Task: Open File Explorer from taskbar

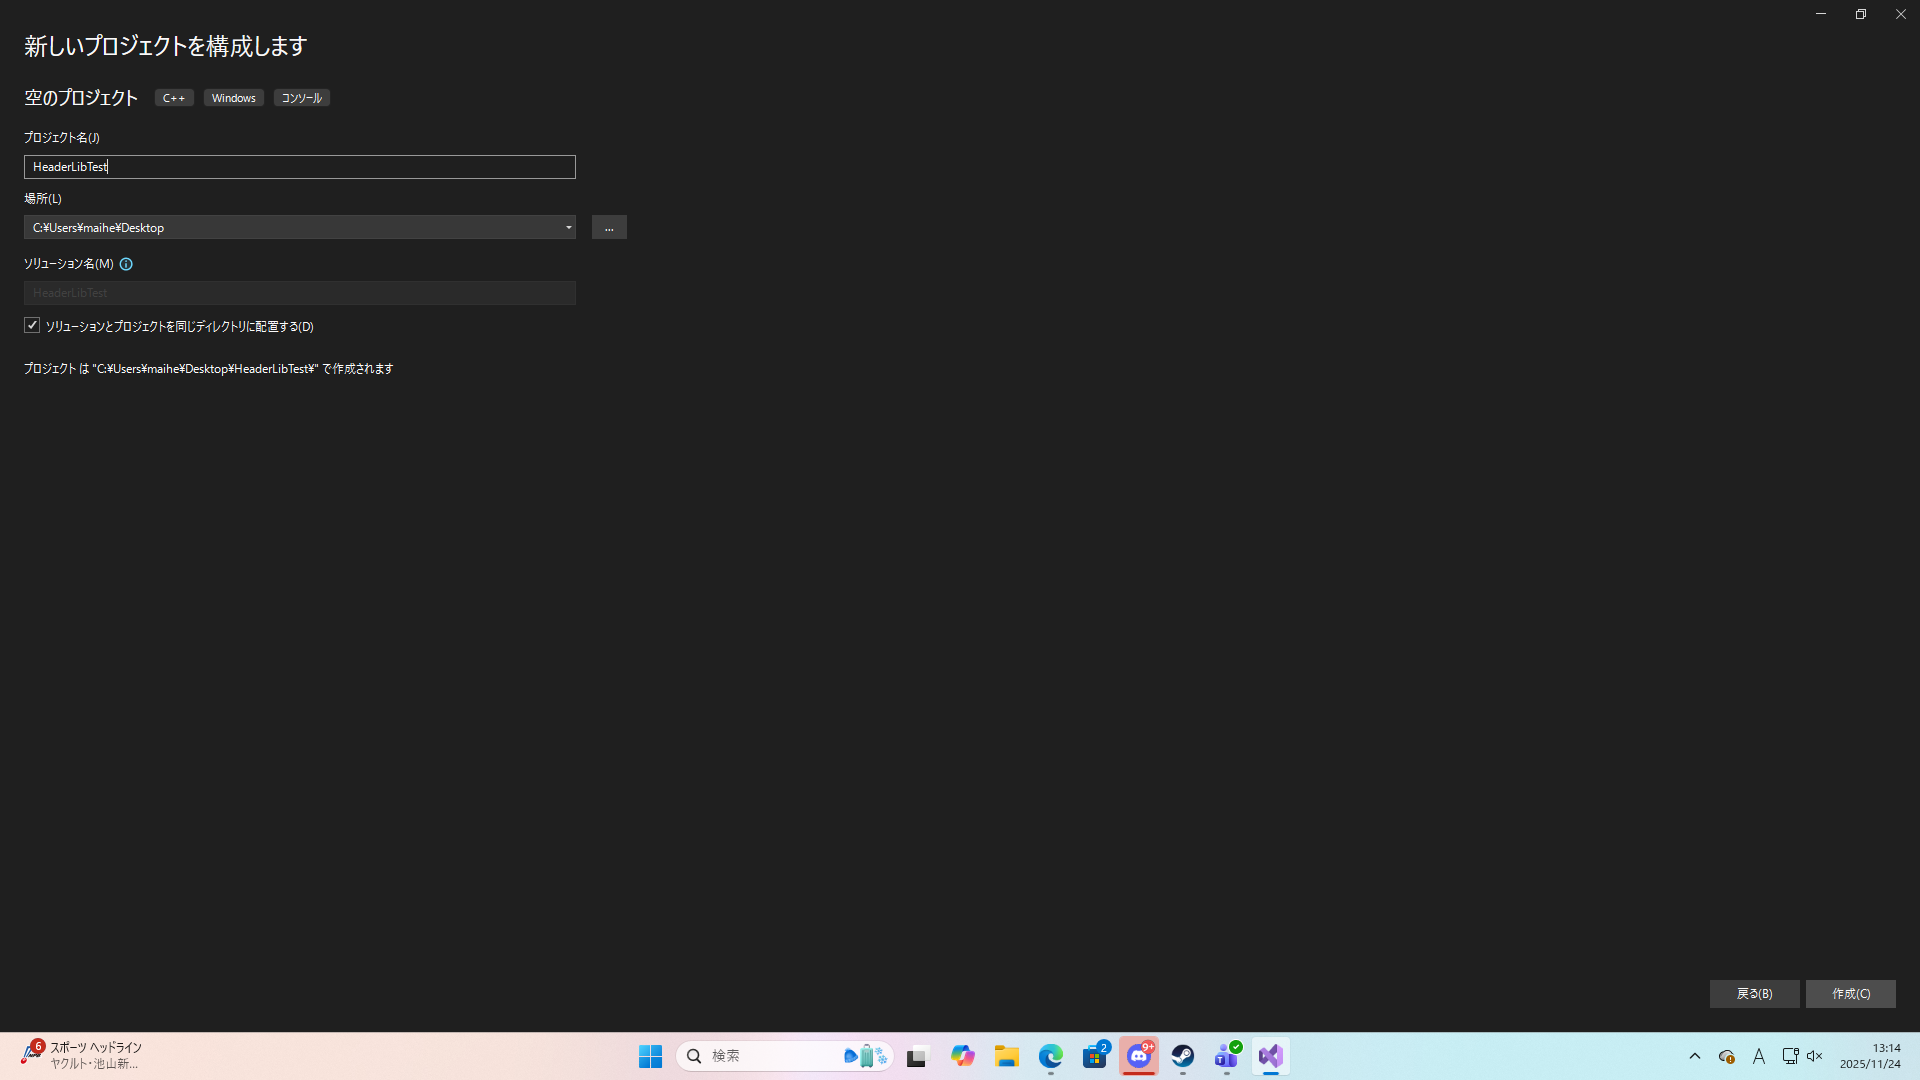Action: (x=1007, y=1056)
